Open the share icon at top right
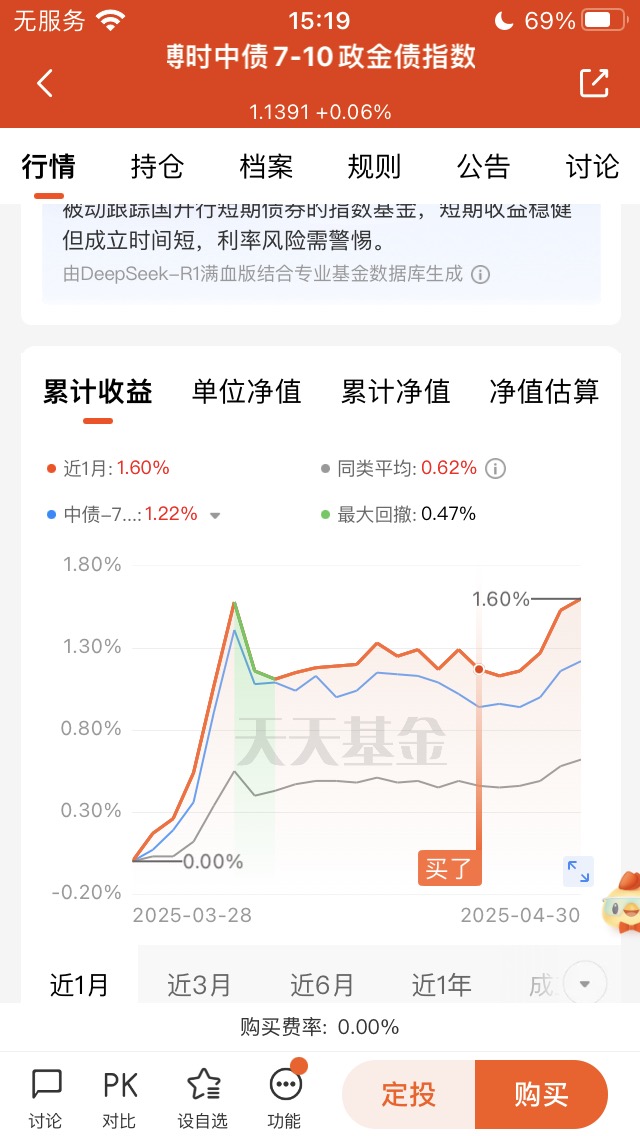 594,84
